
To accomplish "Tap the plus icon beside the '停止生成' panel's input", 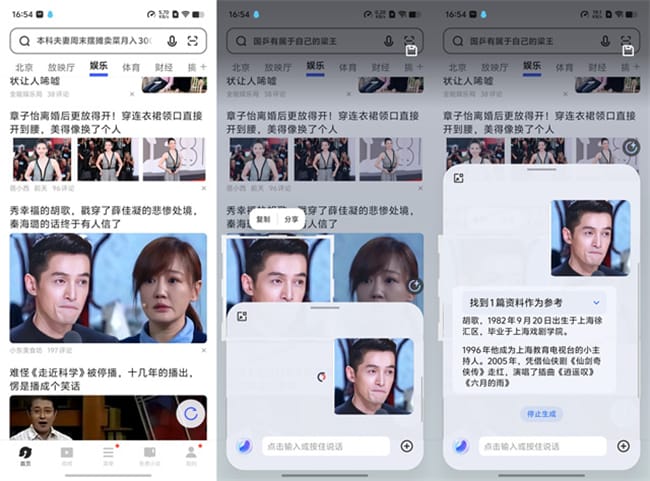I will (623, 446).
